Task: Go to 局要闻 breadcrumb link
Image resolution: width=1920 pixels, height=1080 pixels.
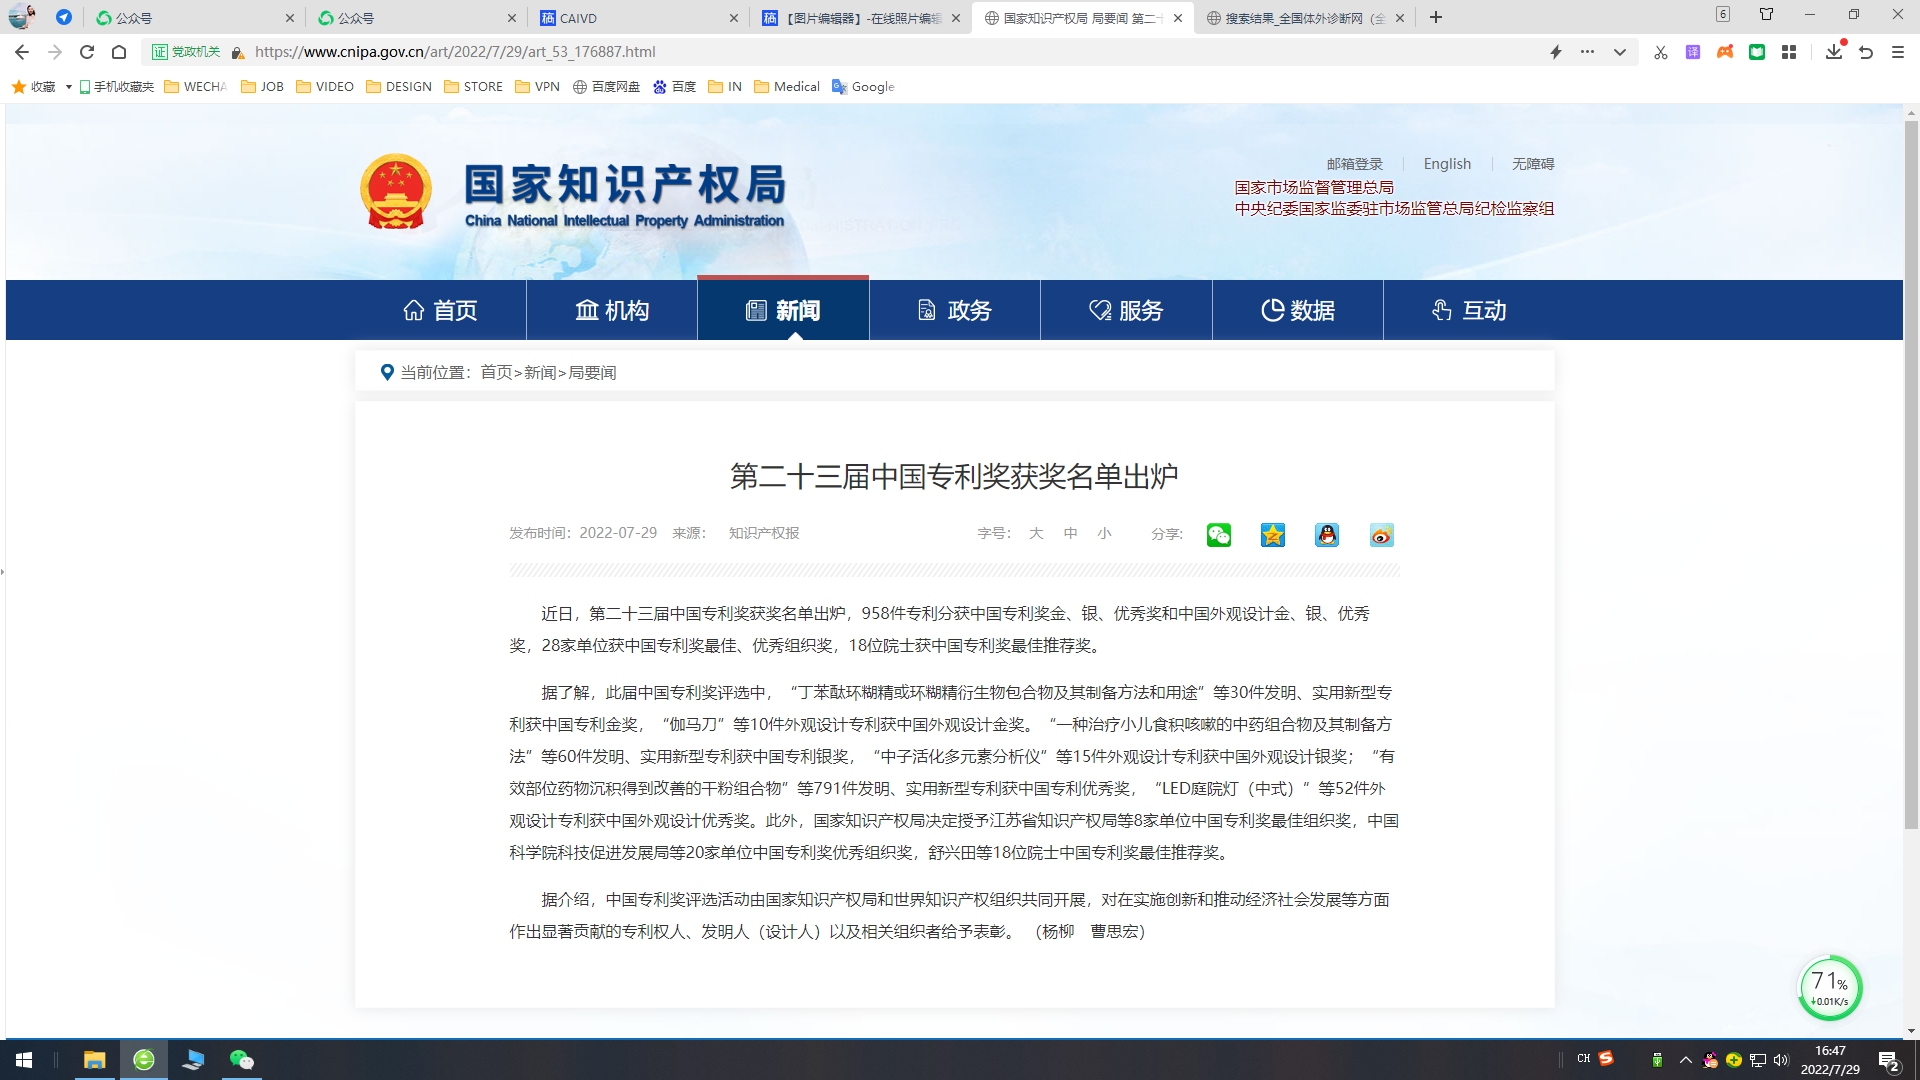Action: pos(592,372)
